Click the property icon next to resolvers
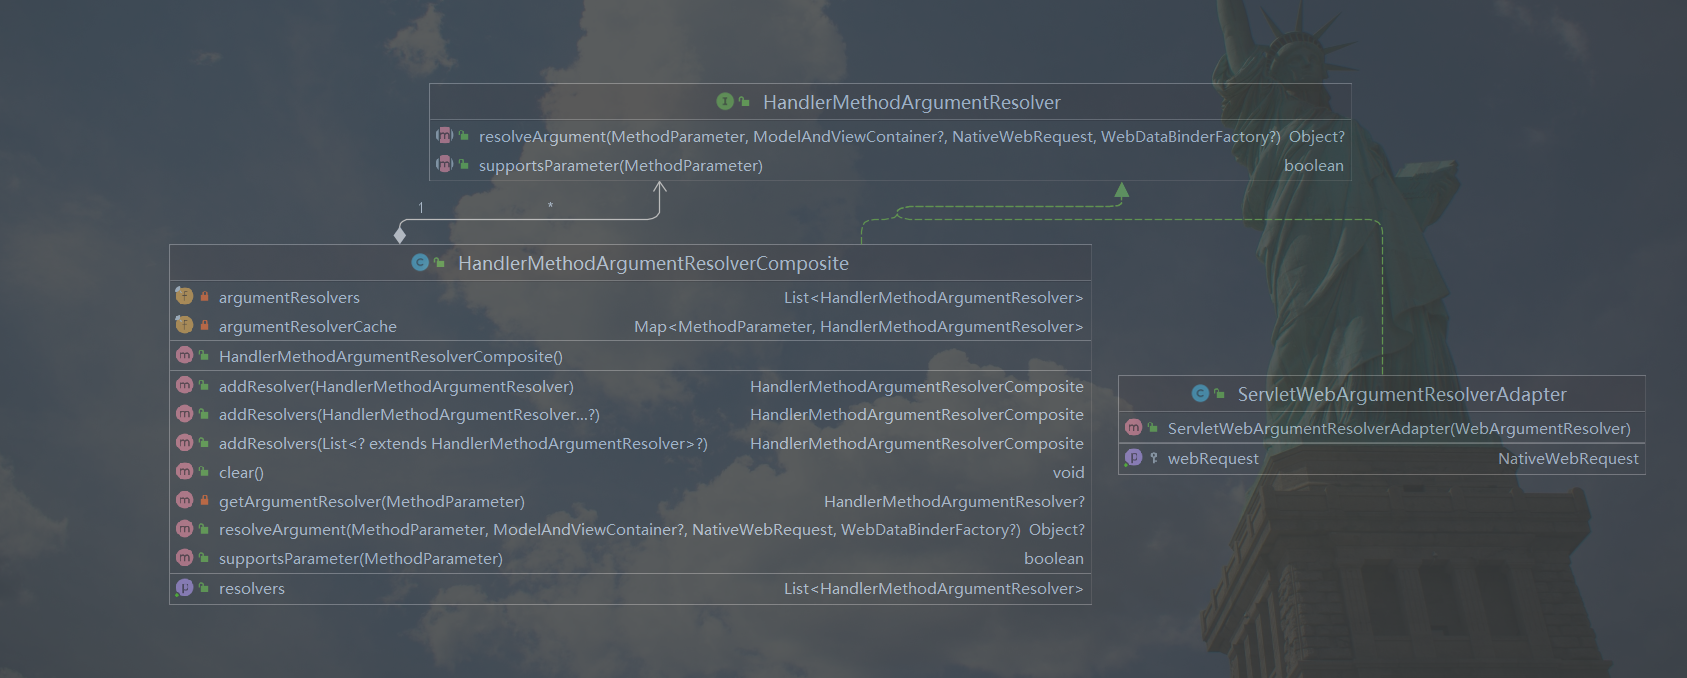This screenshot has height=678, width=1687. click(x=184, y=588)
